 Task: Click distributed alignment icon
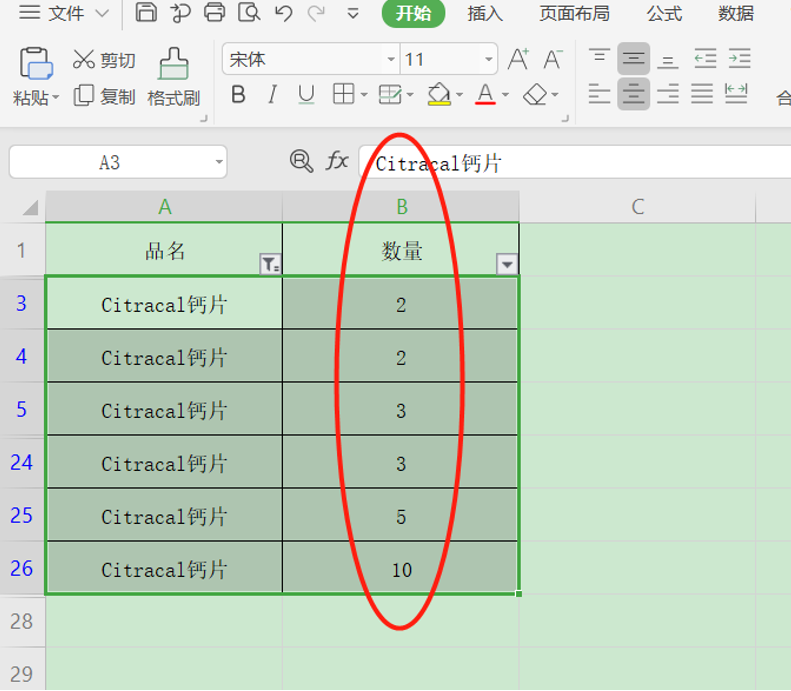(x=736, y=94)
